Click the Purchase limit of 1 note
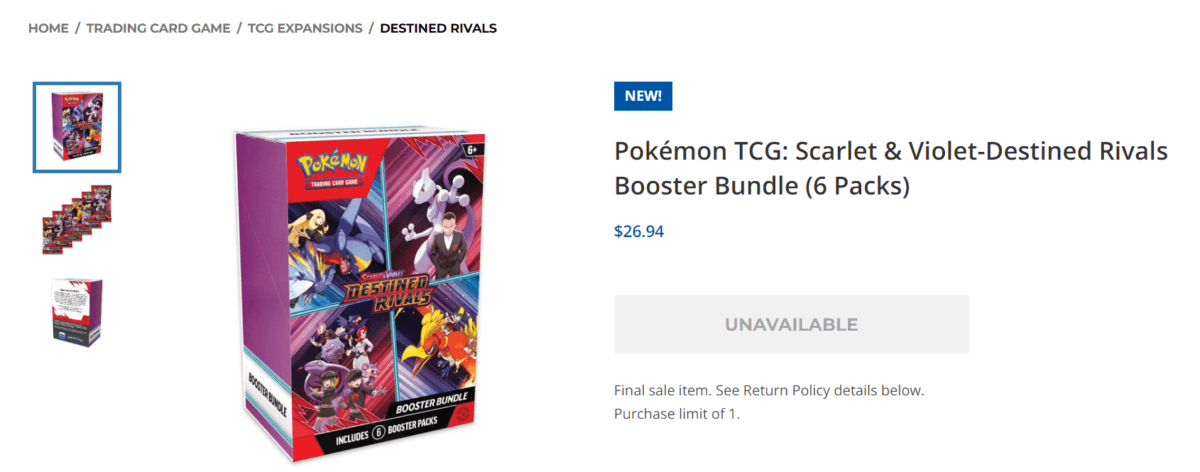Viewport: 1200px width, 472px height. 677,414
